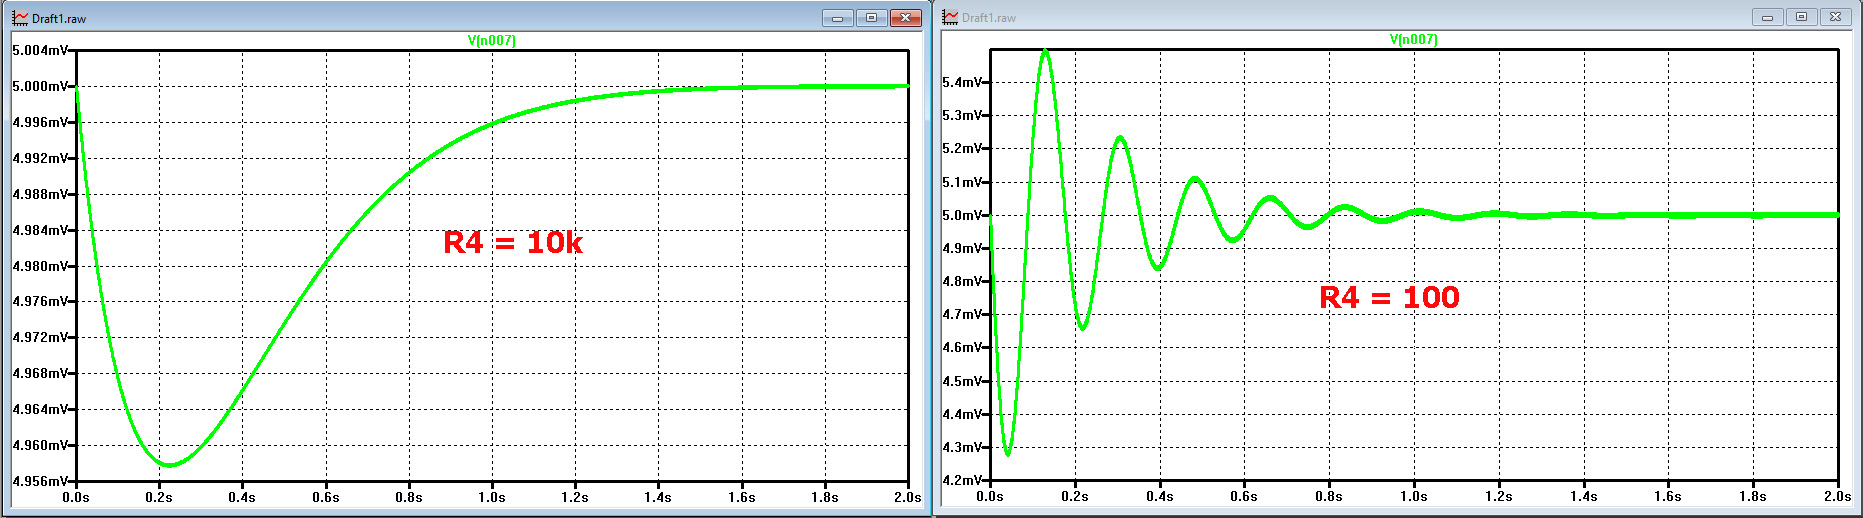This screenshot has height=518, width=1863.
Task: Click the 4.992mV vertical axis label
Action: (x=40, y=158)
